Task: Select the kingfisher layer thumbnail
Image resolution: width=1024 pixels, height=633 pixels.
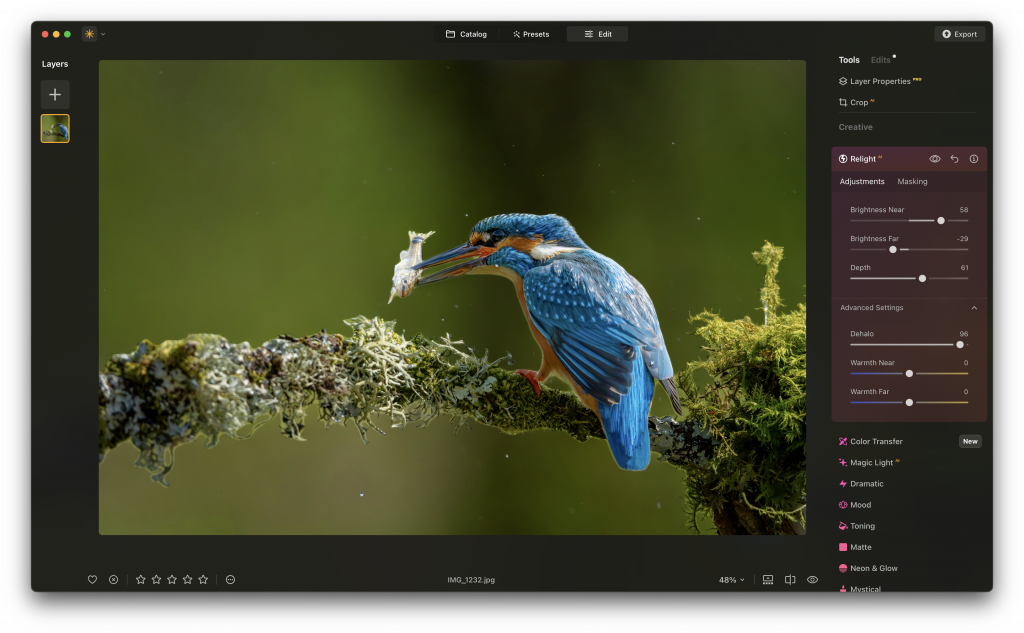Action: [55, 129]
